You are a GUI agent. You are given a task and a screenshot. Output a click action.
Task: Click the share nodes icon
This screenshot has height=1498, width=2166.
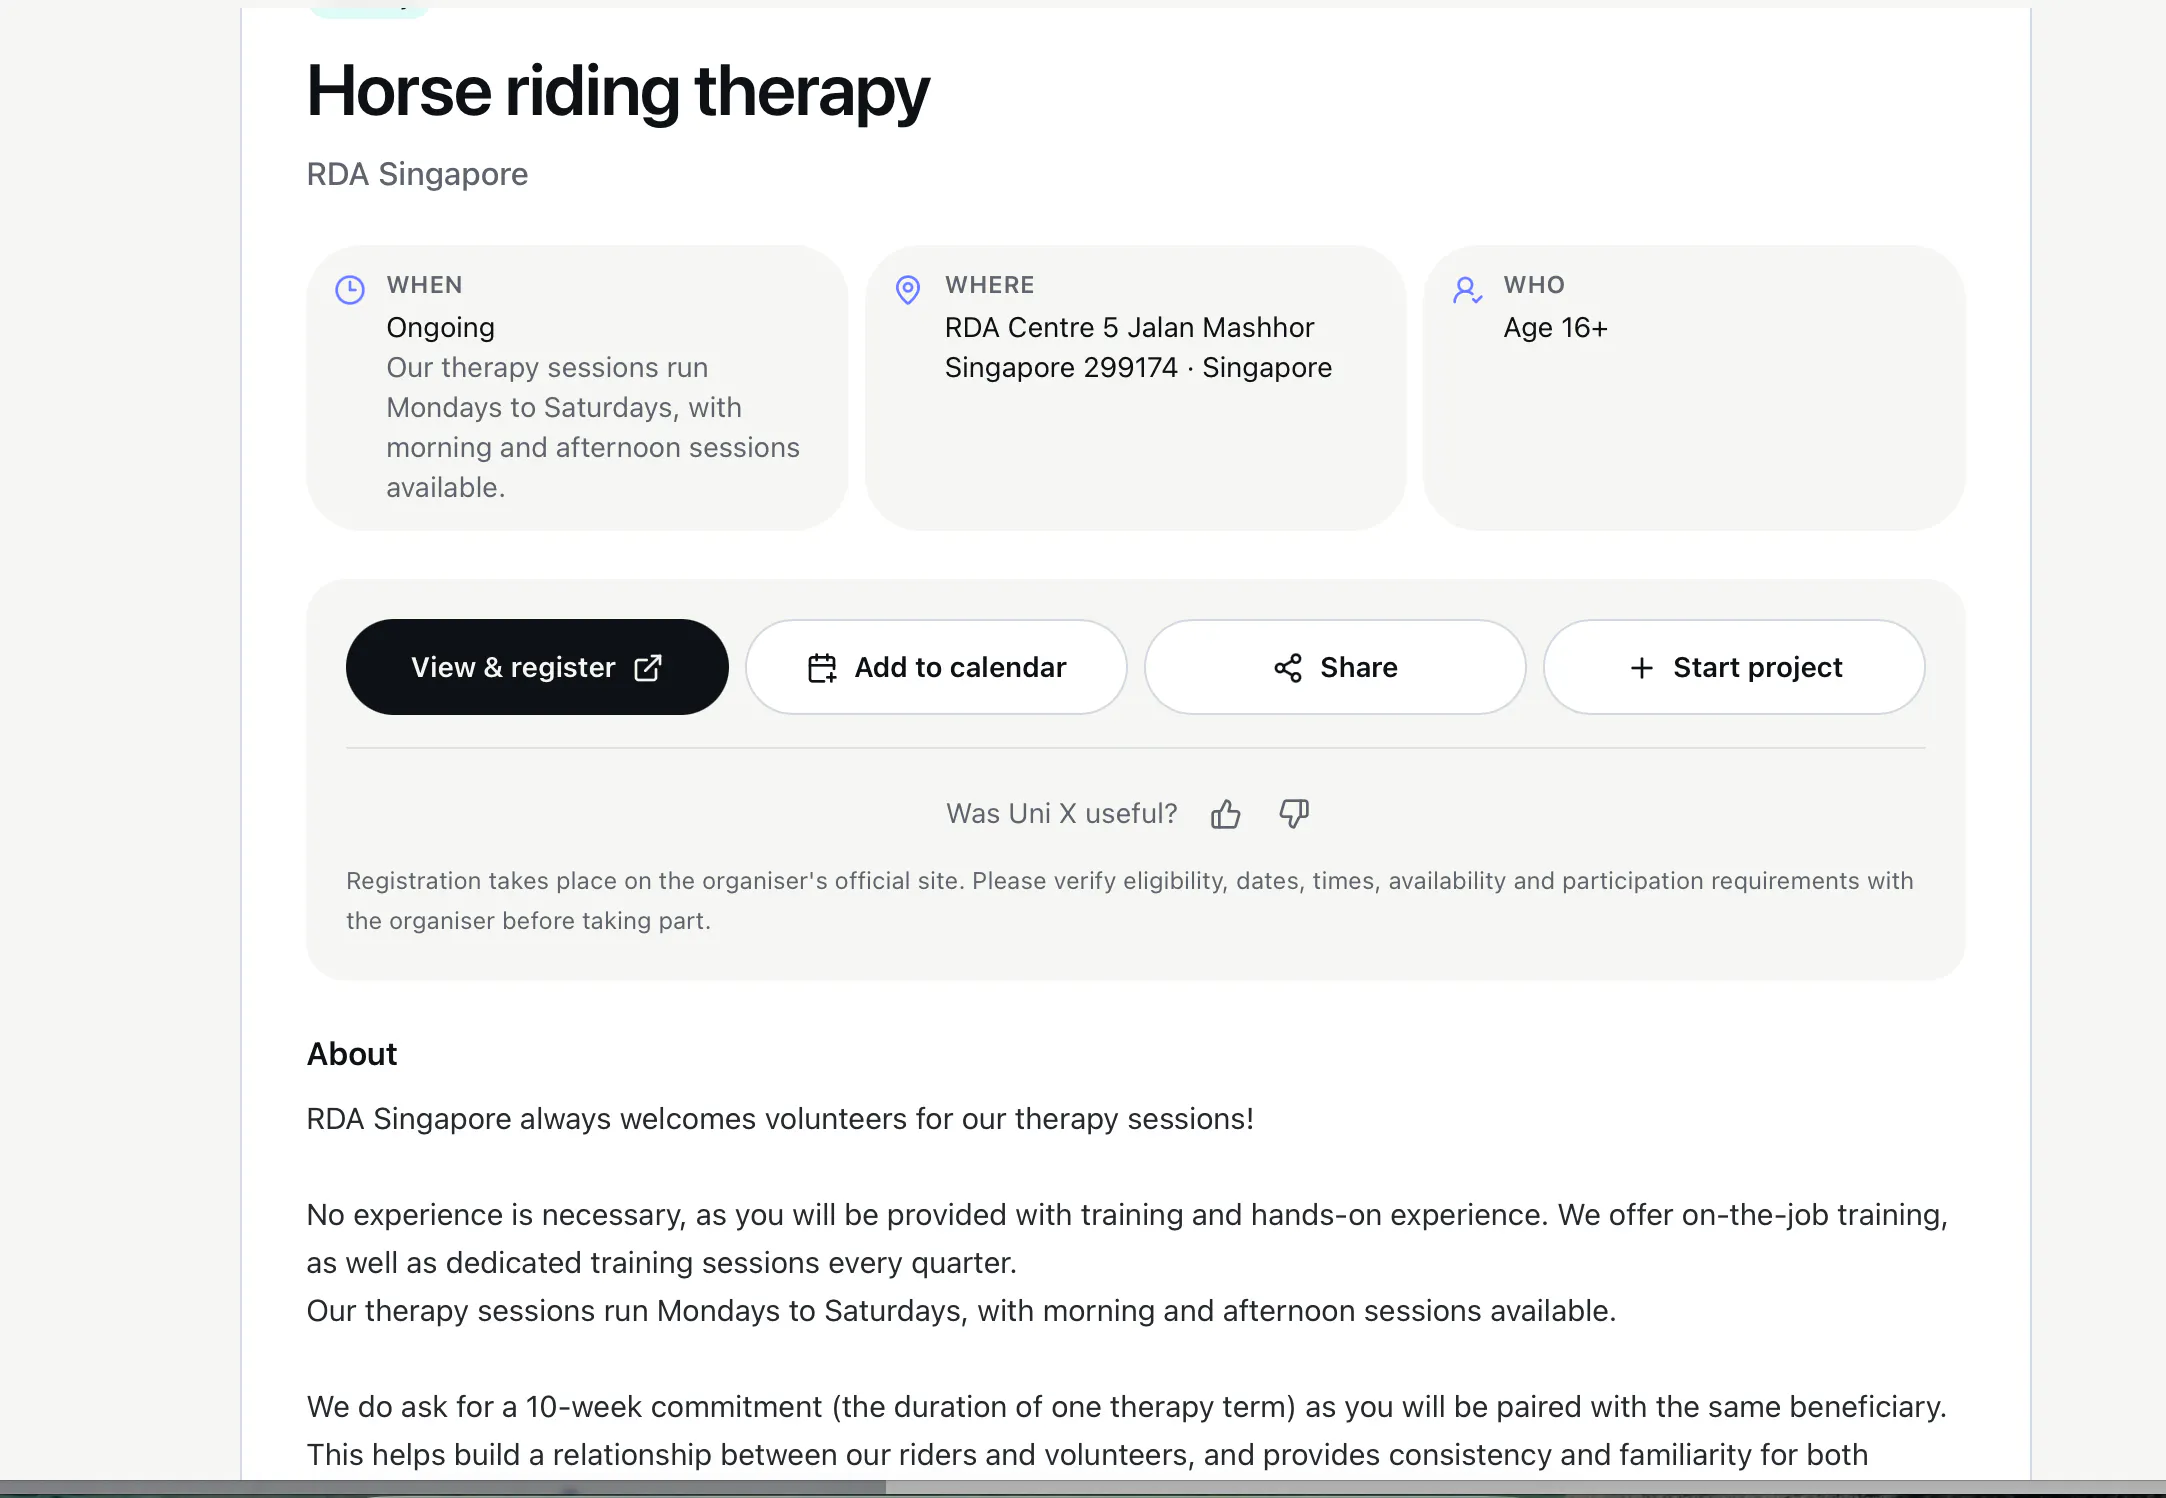click(1288, 667)
